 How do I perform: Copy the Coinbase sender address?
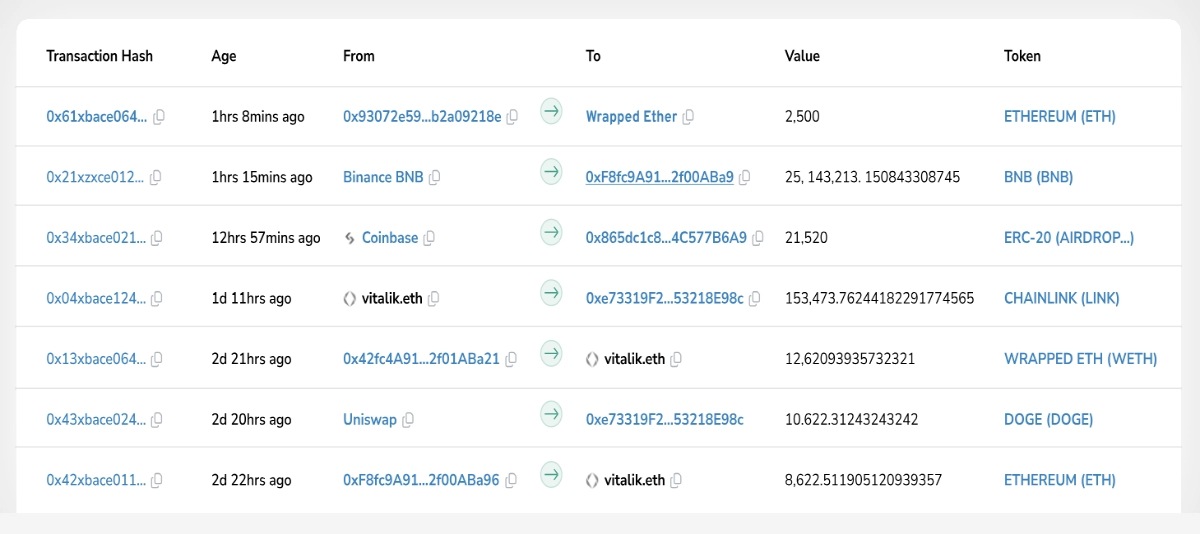[429, 239]
